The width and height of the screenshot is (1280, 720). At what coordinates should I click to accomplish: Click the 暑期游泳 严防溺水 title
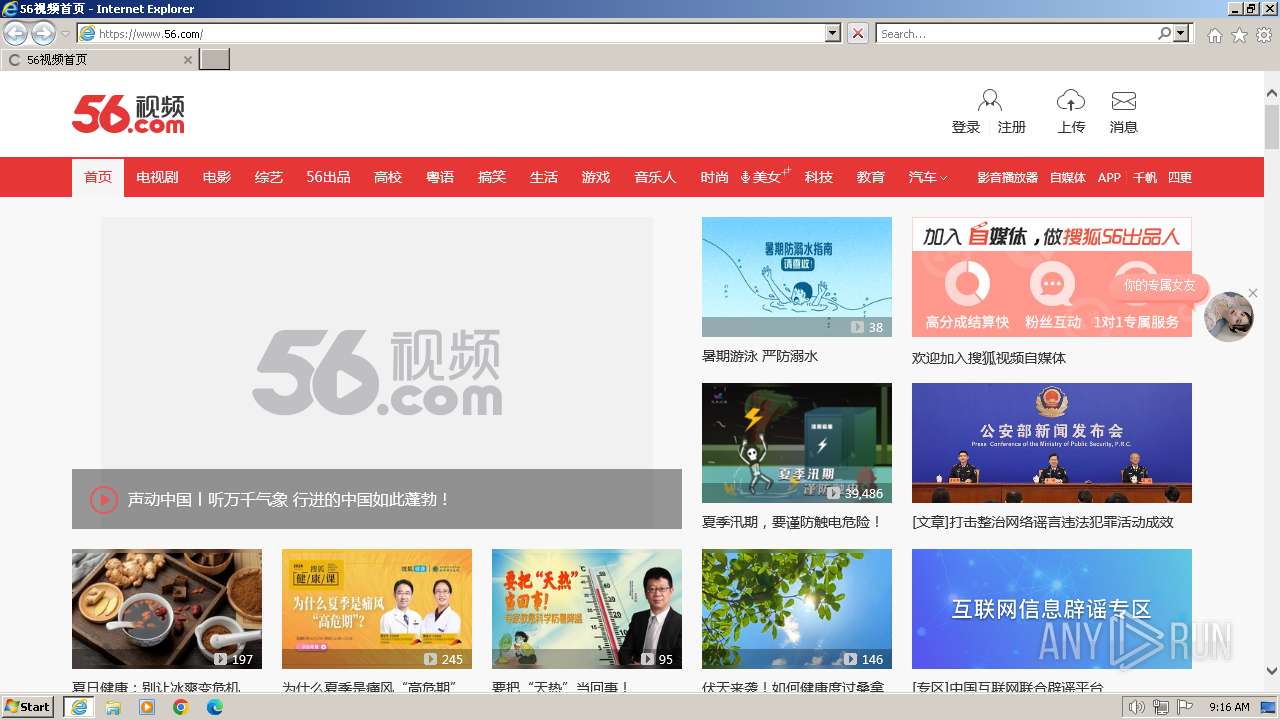pyautogui.click(x=760, y=356)
